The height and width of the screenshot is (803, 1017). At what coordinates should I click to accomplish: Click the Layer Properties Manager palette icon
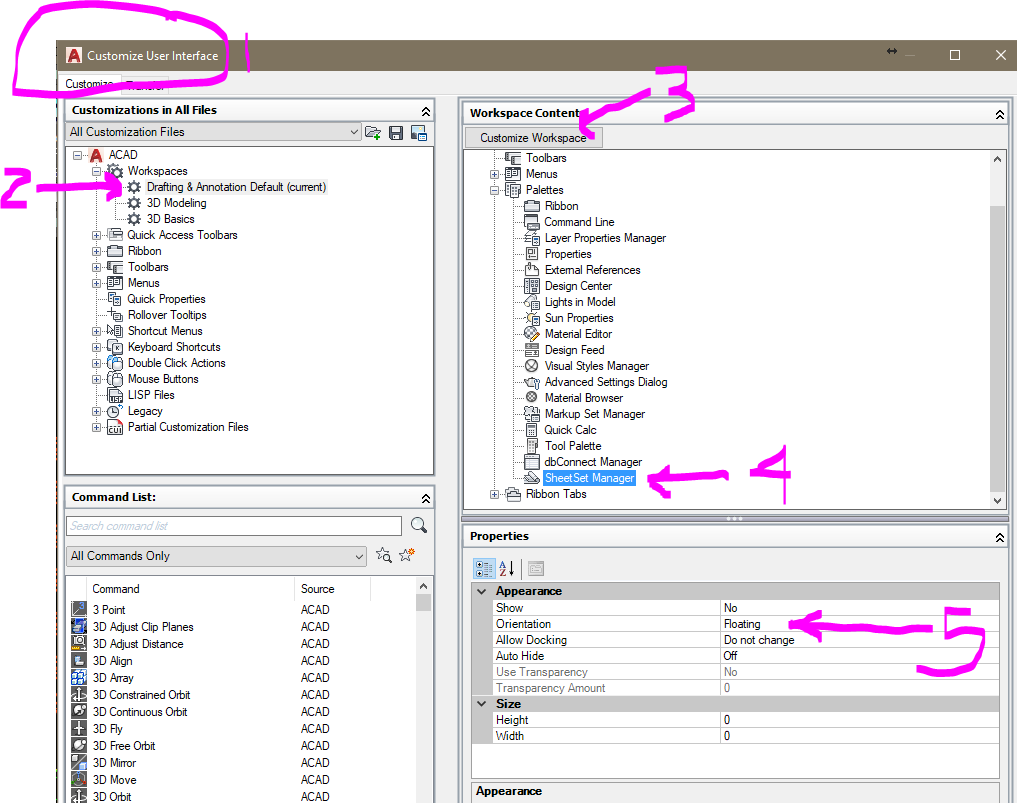531,237
